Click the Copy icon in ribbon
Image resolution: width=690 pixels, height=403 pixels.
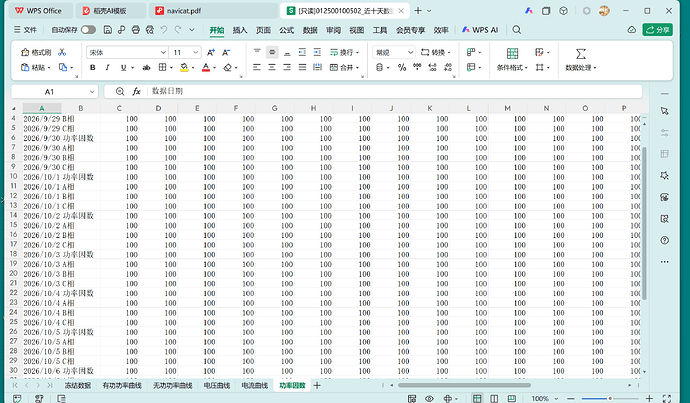pos(63,67)
